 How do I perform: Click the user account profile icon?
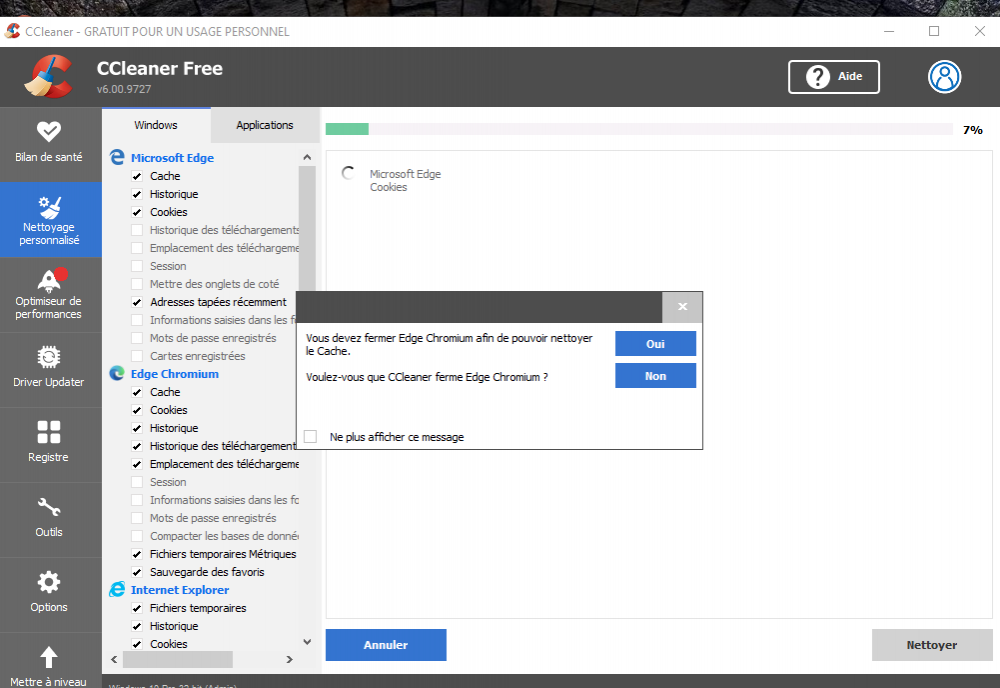[944, 77]
